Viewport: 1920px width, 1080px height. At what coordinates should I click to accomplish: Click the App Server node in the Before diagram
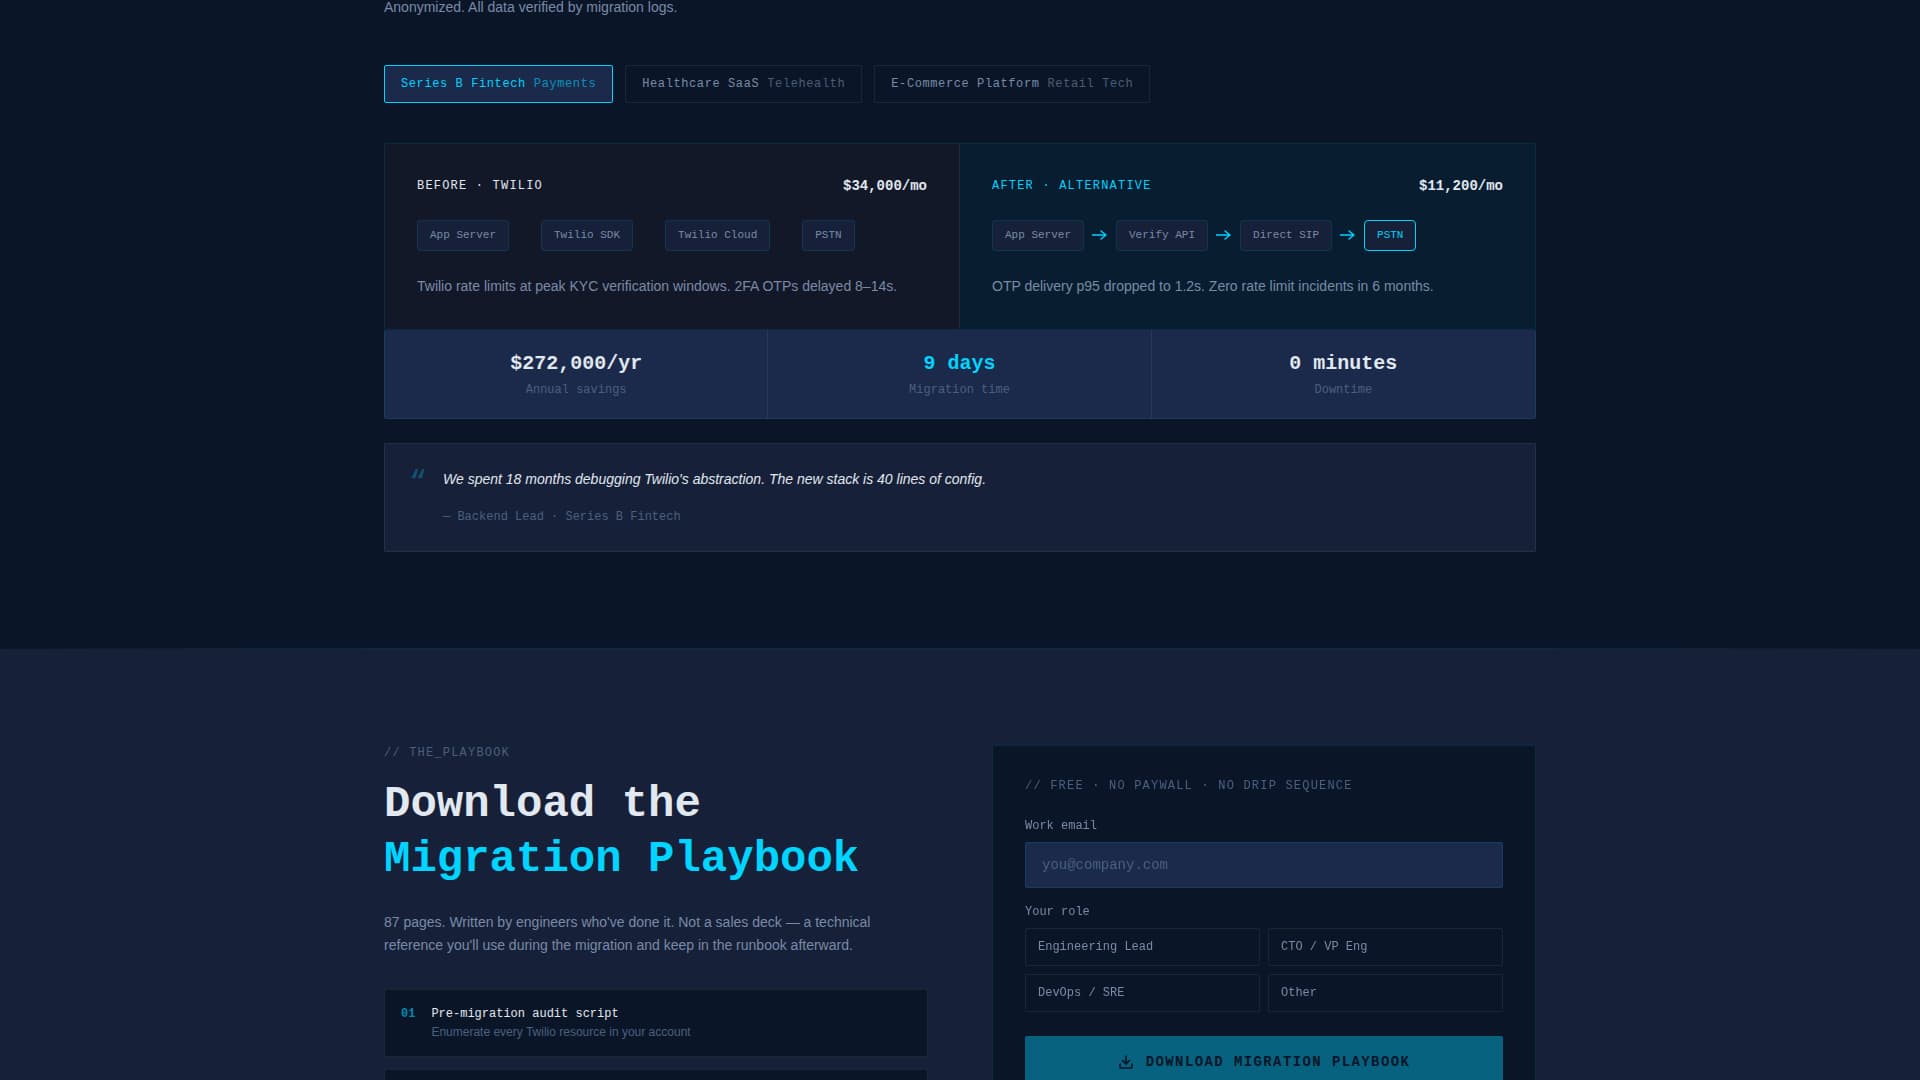[x=462, y=235]
